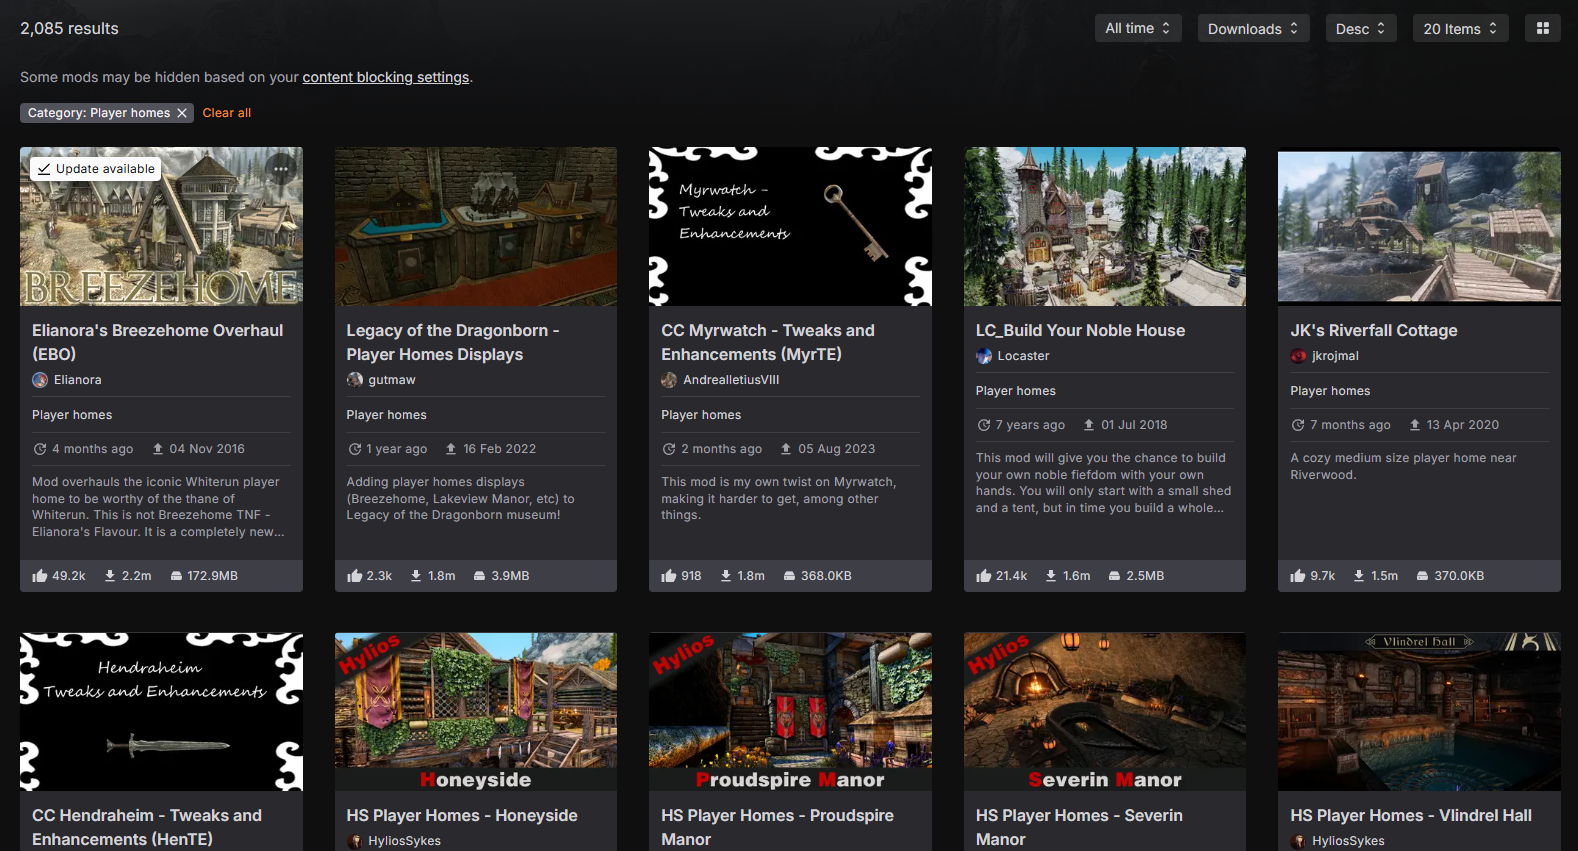Open Legacy of the Dragonborn Player Homes Displays title
The width and height of the screenshot is (1578, 851).
point(453,342)
